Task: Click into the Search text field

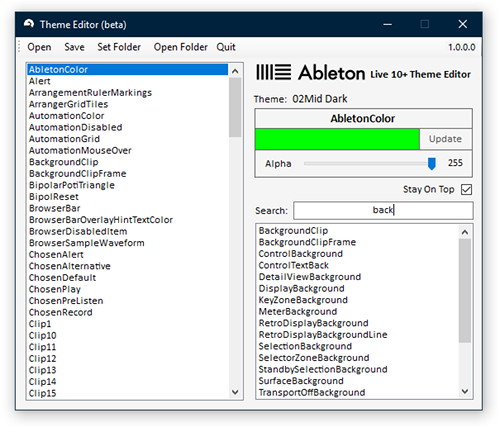Action: click(x=383, y=210)
